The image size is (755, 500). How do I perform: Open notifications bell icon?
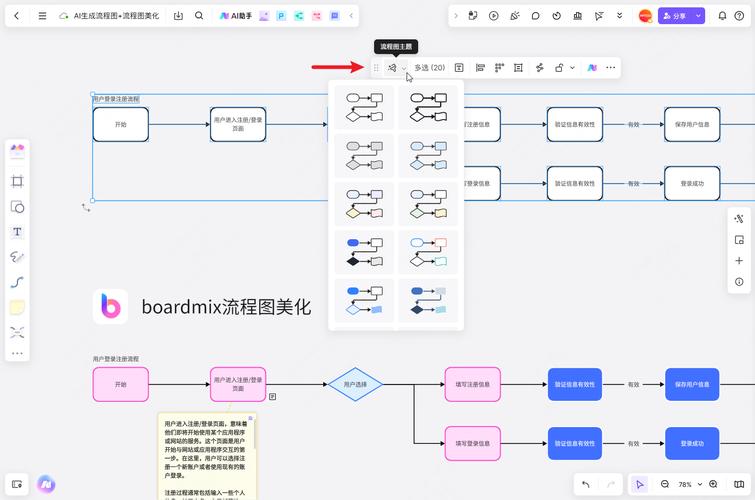coord(722,16)
